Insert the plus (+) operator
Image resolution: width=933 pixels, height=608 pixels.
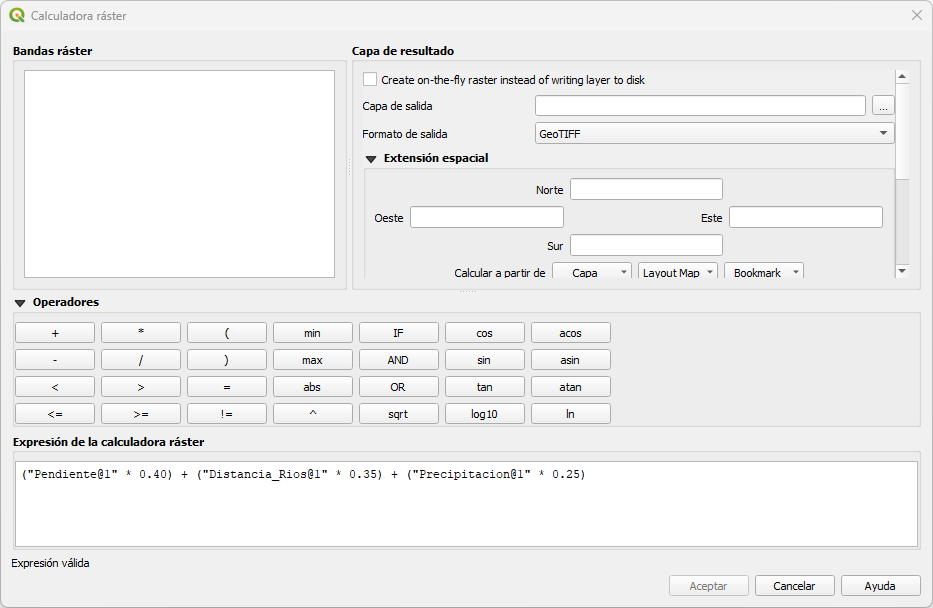click(55, 333)
